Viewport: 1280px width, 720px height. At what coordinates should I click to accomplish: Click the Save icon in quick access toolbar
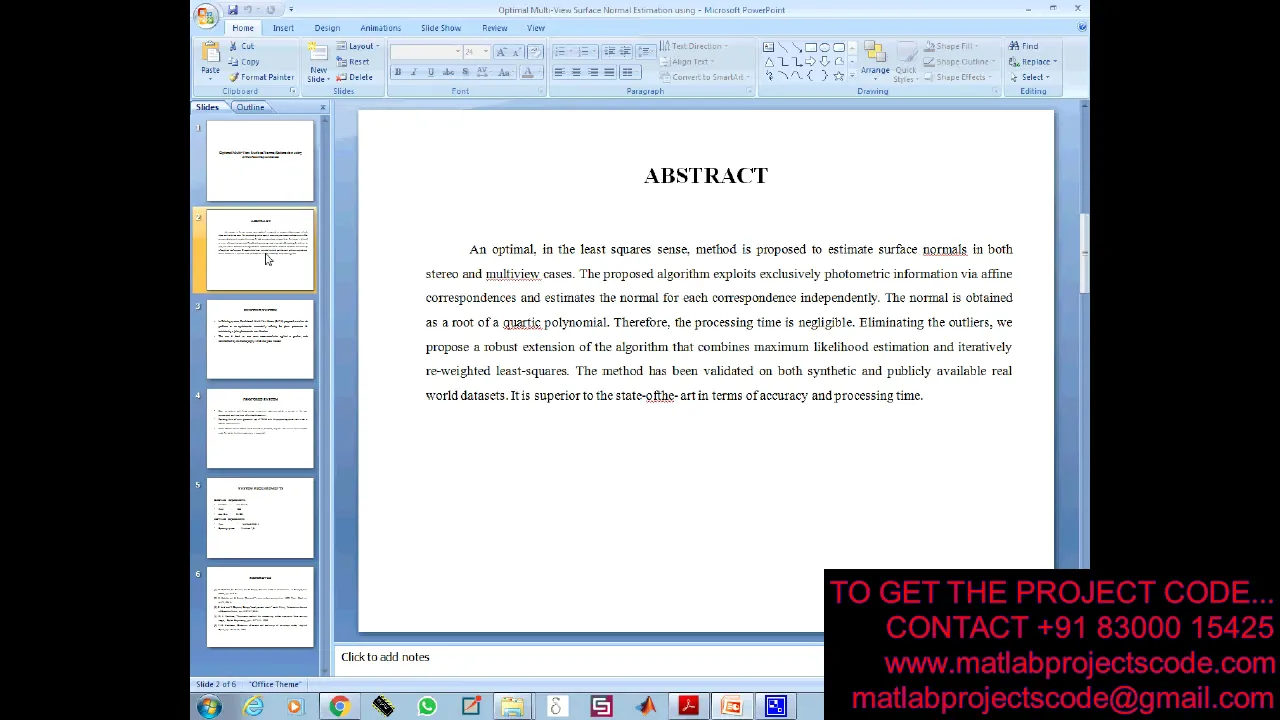tap(233, 10)
